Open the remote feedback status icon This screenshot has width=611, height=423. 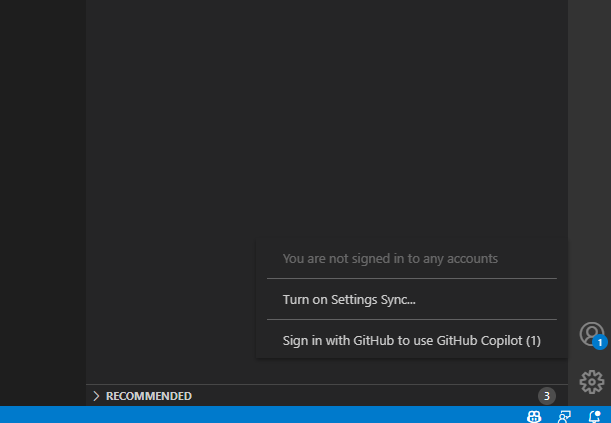pos(564,416)
